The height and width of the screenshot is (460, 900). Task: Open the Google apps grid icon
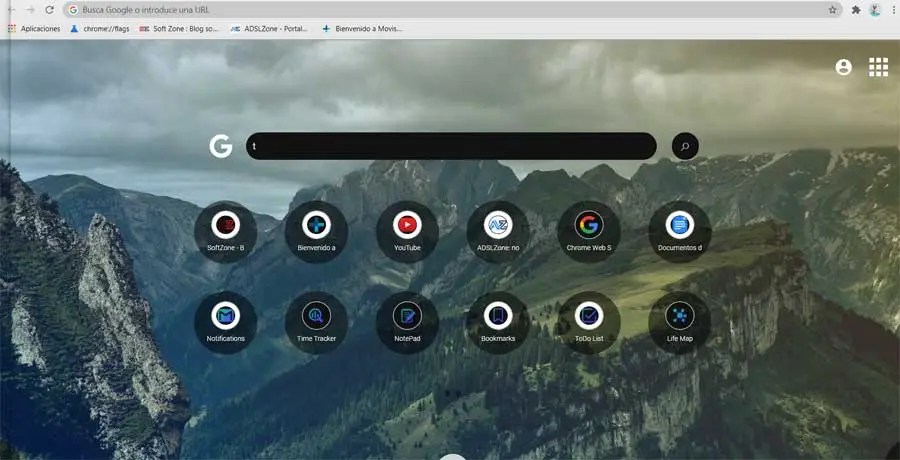(878, 67)
